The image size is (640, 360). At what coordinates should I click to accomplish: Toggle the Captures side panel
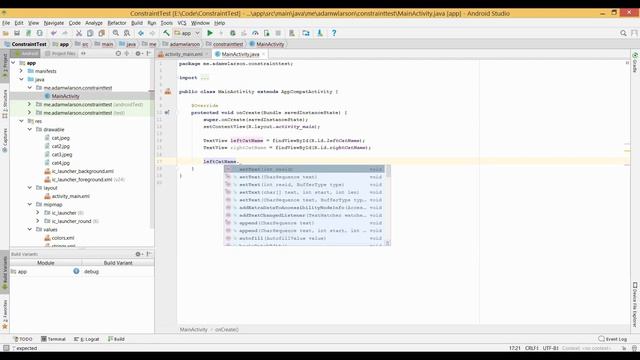5,140
